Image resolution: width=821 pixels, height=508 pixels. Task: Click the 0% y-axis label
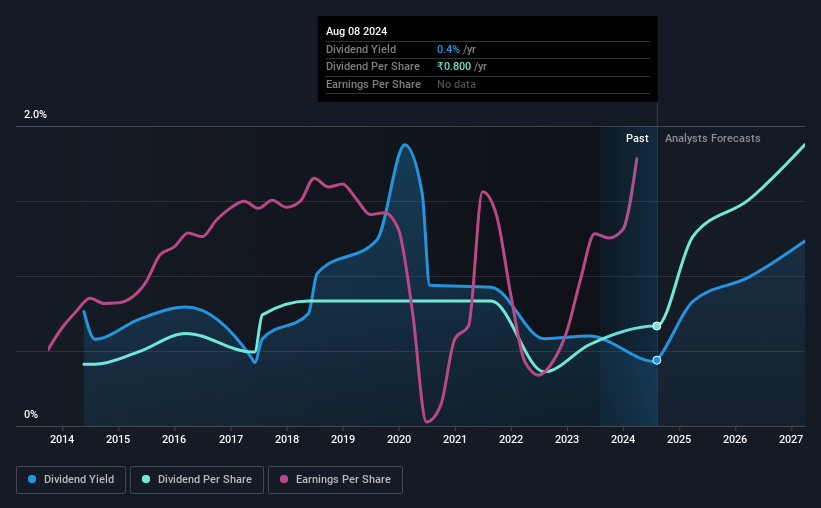coord(31,414)
